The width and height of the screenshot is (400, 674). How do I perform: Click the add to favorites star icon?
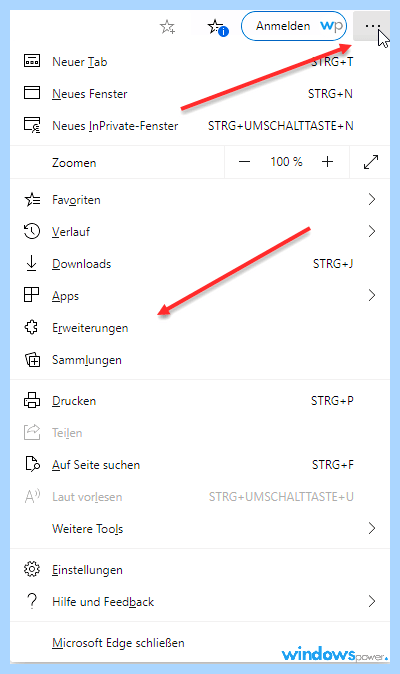coord(167,27)
